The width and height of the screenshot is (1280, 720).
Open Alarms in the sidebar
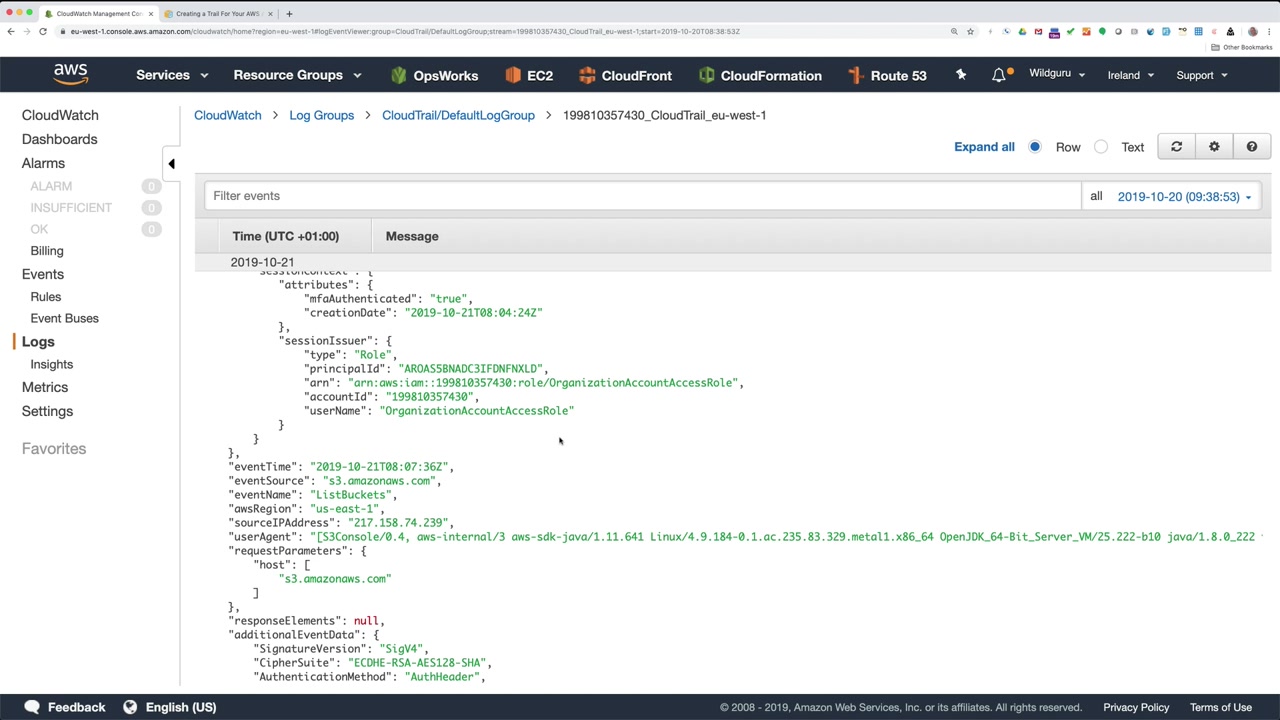pos(43,163)
